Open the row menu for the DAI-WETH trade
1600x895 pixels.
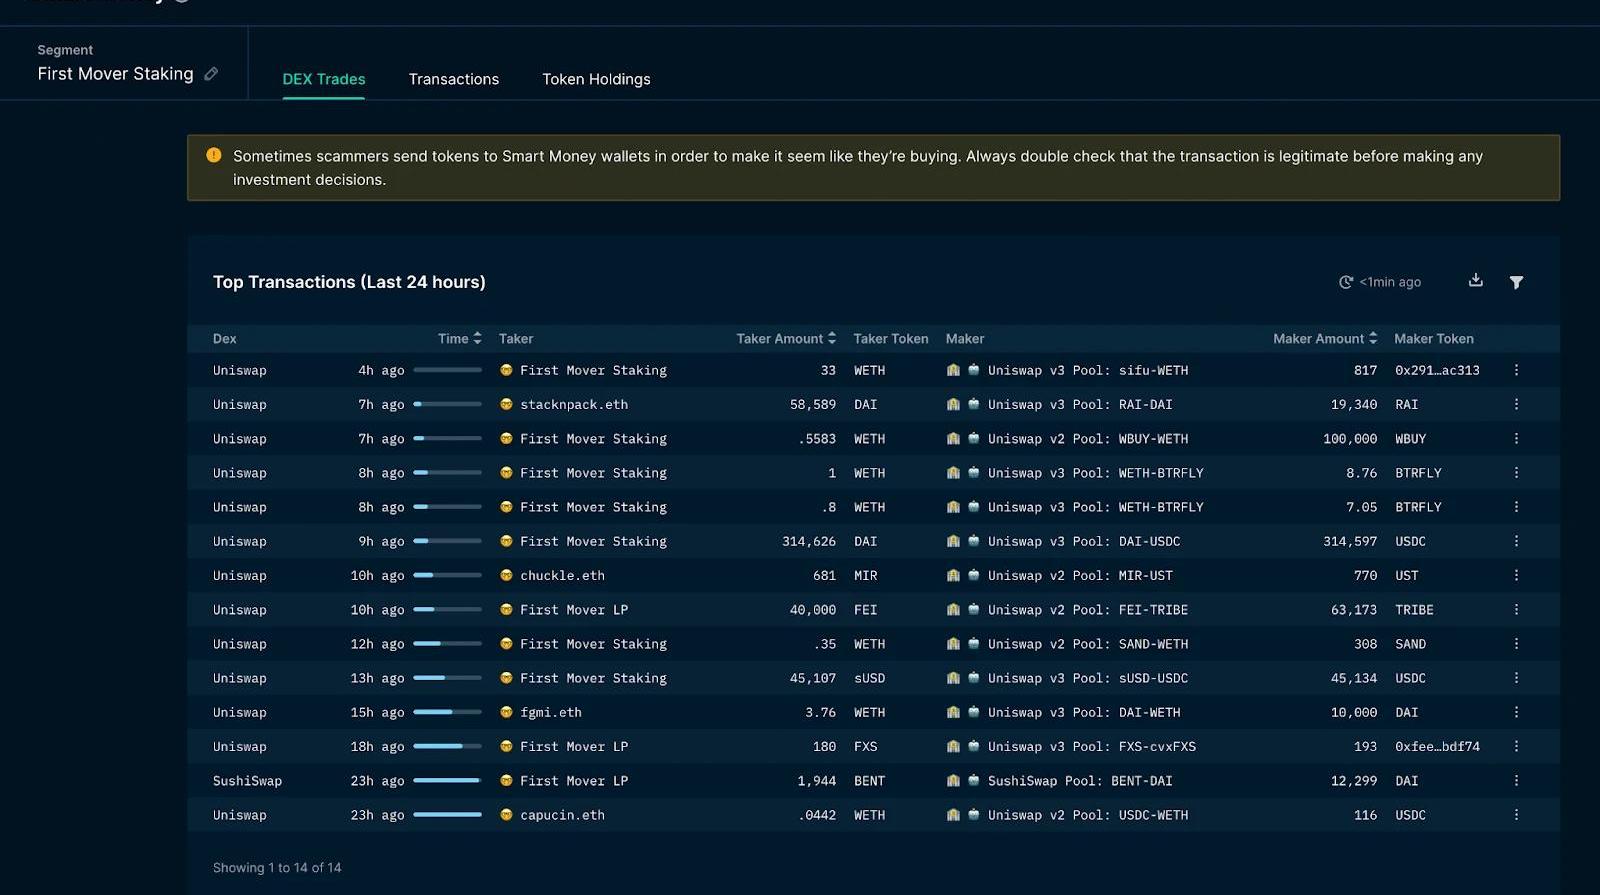[x=1516, y=712]
